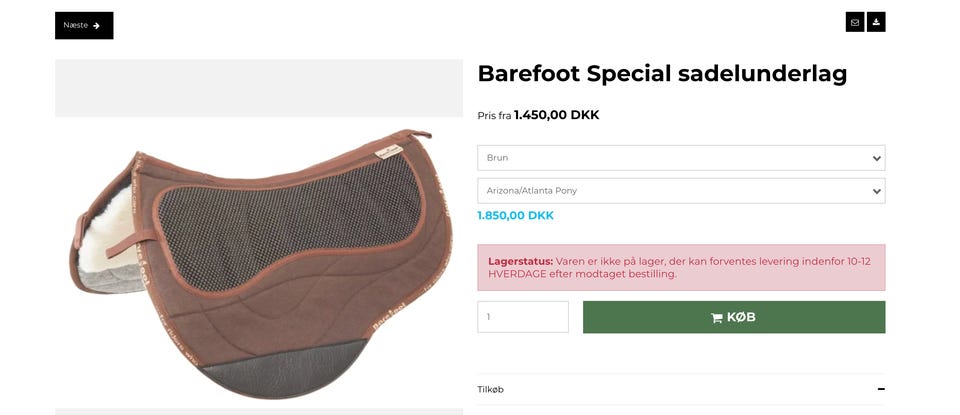The image size is (960, 415).
Task: Open the Arizona/Atlanta Pony size dropdown
Action: click(680, 191)
